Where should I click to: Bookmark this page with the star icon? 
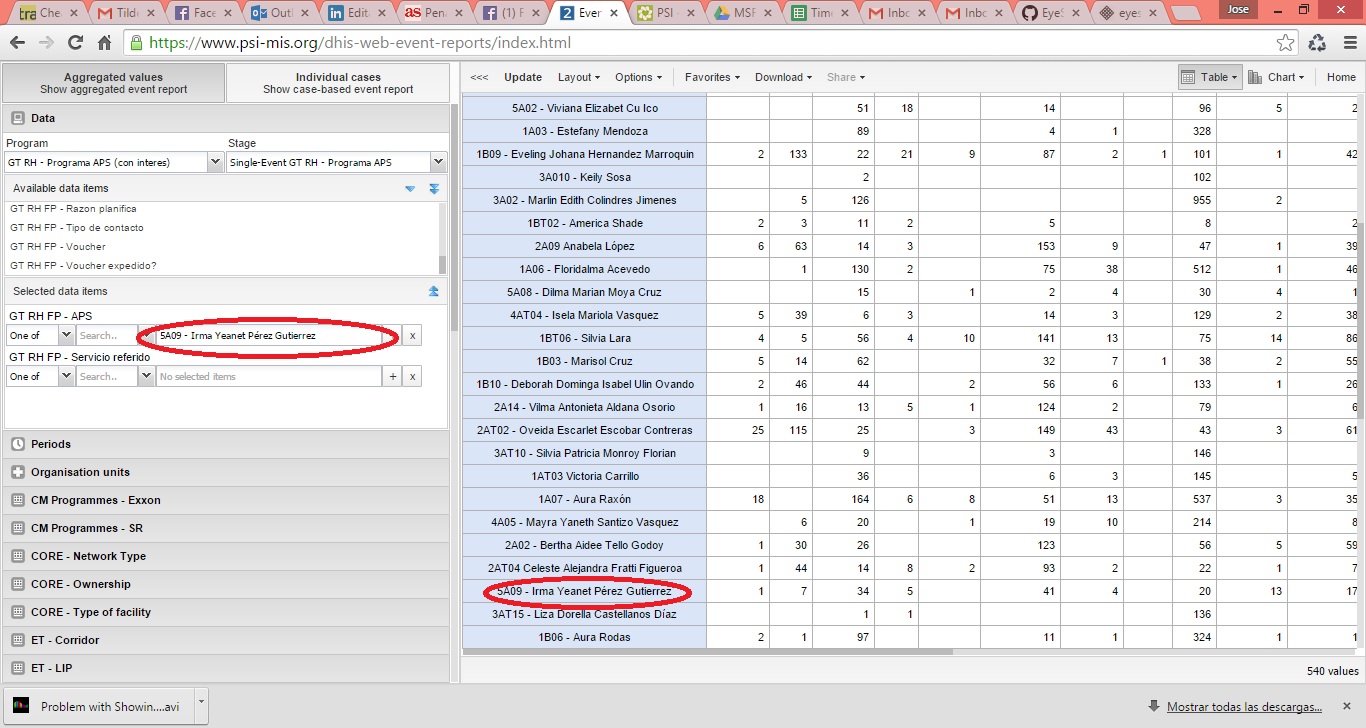pos(1286,43)
